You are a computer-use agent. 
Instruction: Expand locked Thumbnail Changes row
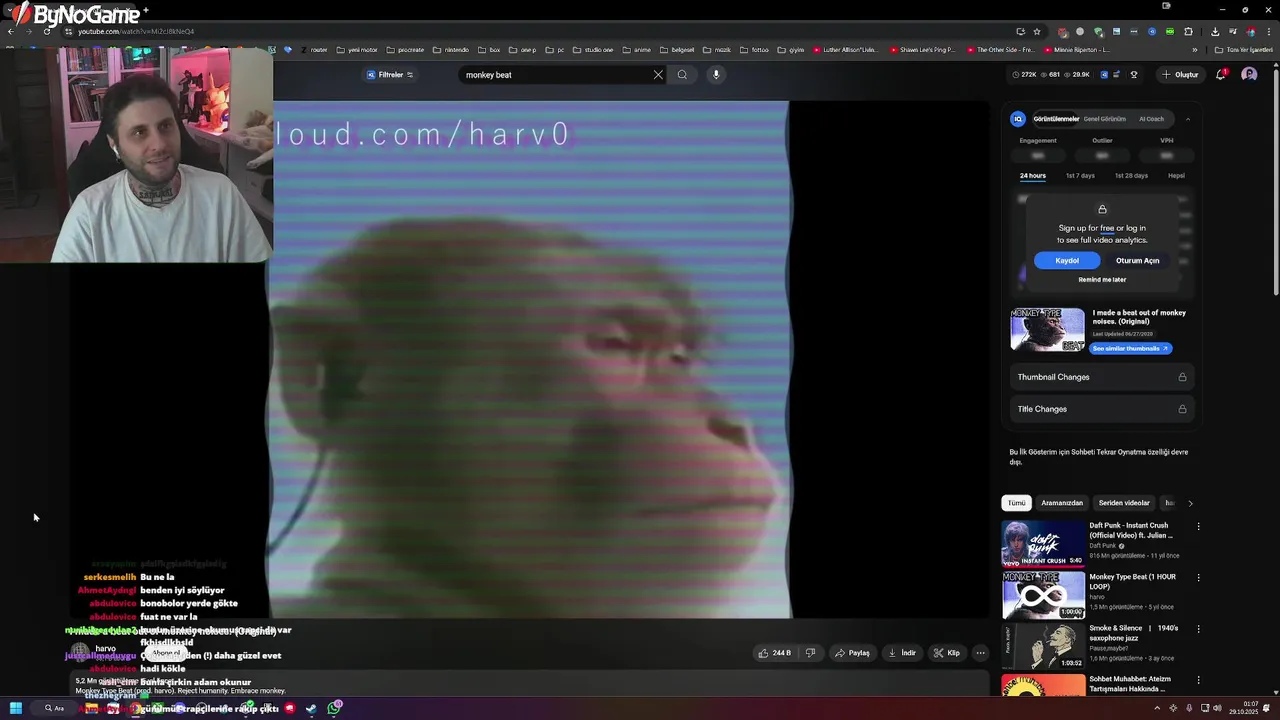tap(1102, 377)
